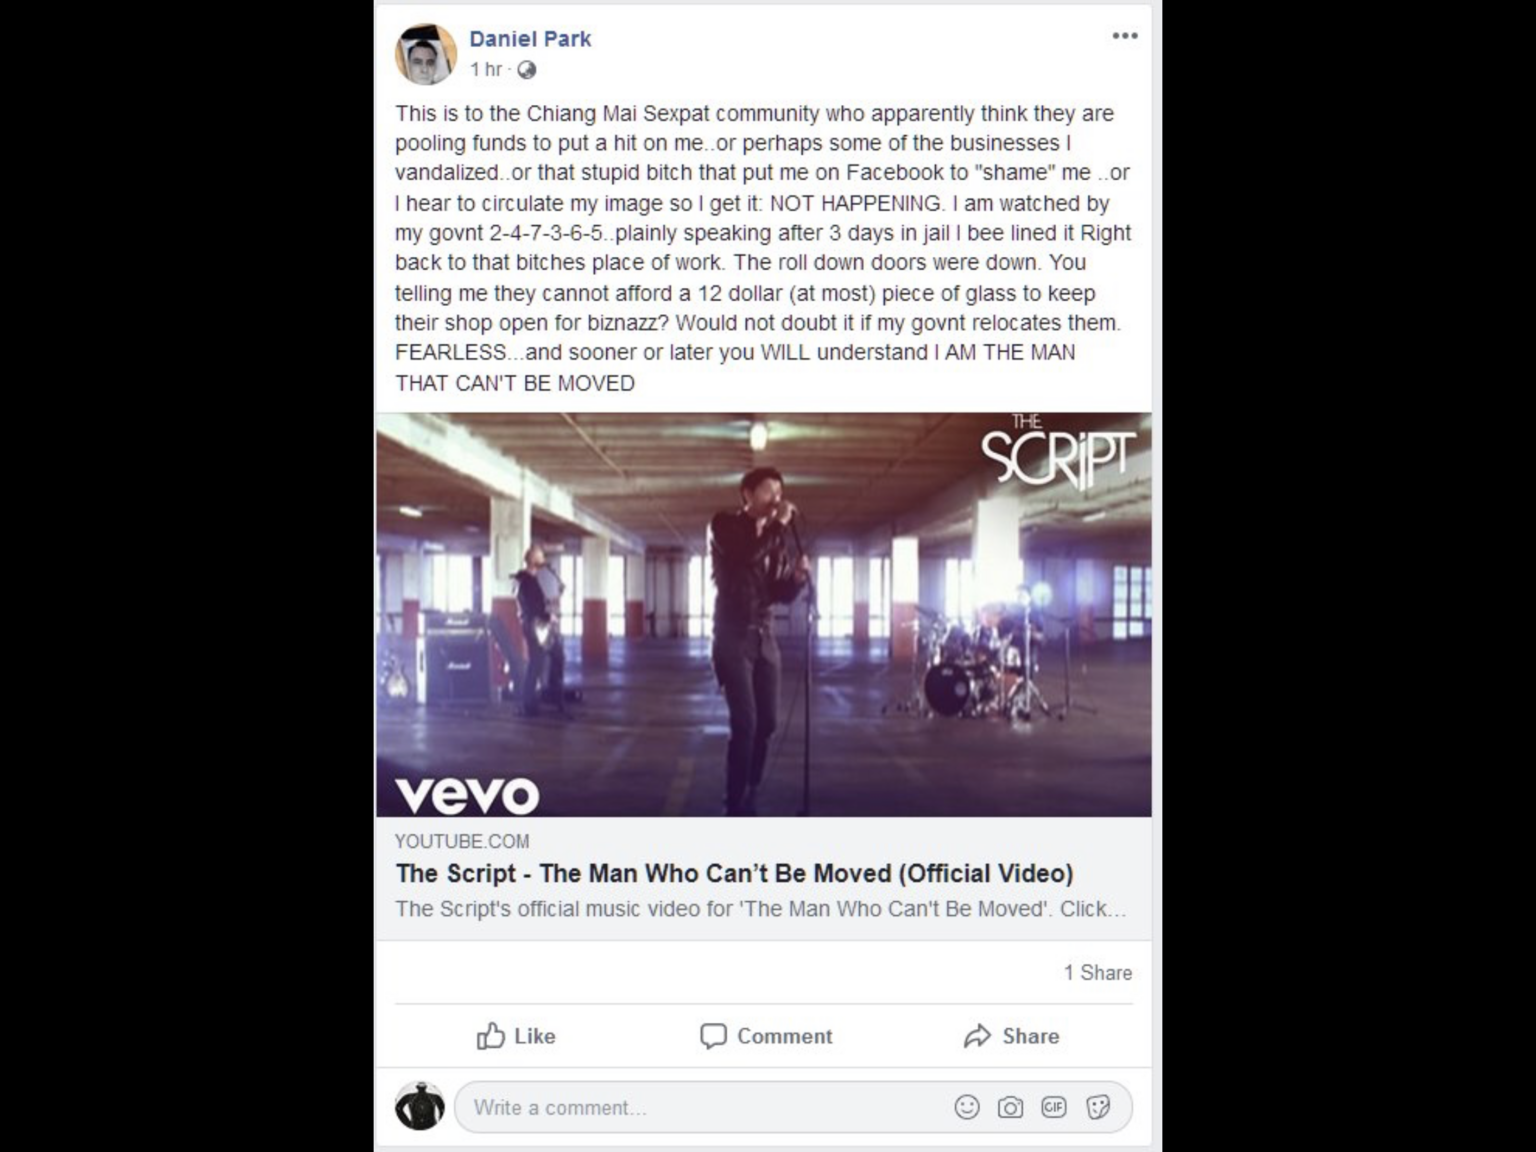Viewport: 1536px width, 1152px height.
Task: Click the globe public privacy icon
Action: [526, 70]
